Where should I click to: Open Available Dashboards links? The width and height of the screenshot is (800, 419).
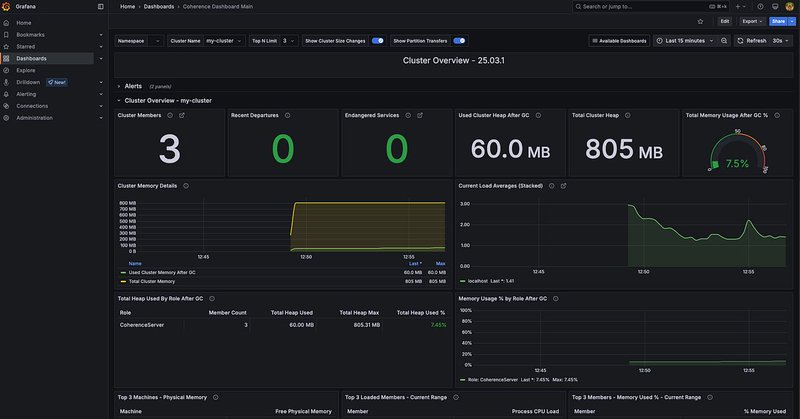619,41
